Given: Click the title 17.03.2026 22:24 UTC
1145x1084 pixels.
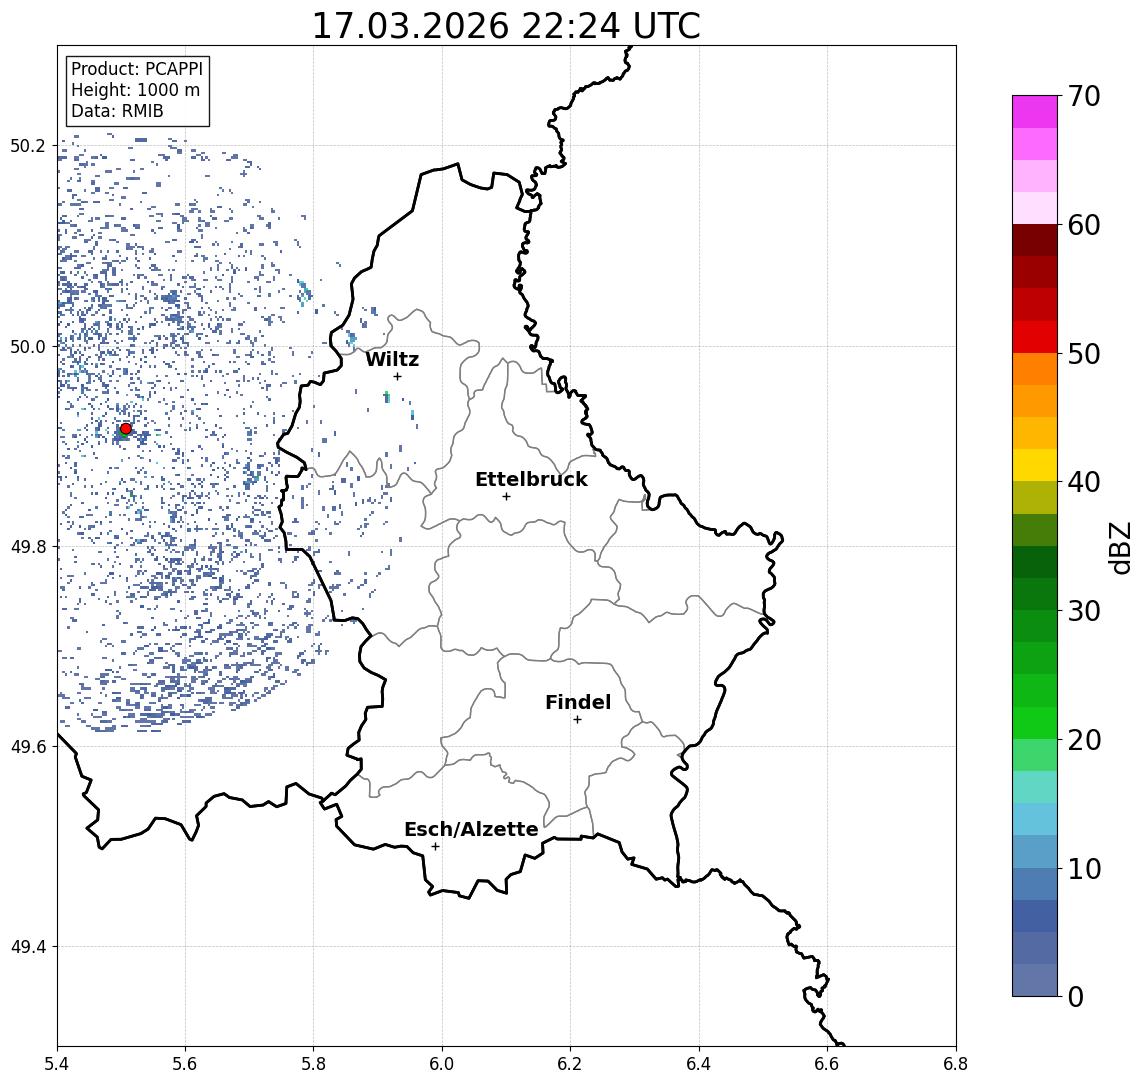Looking at the screenshot, I should [x=506, y=26].
